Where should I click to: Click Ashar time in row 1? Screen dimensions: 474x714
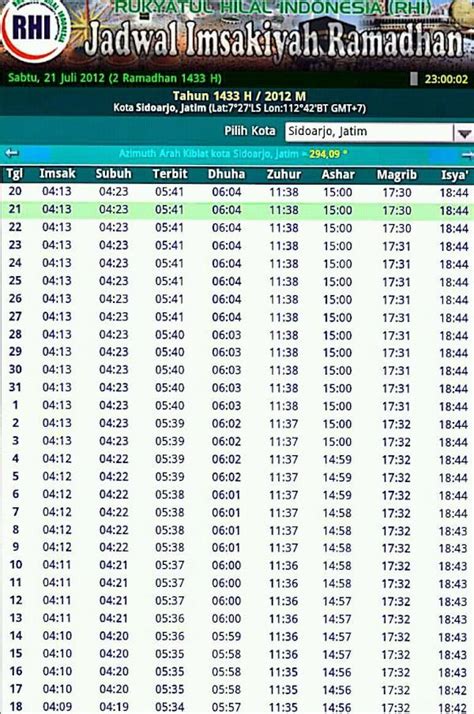pos(338,406)
